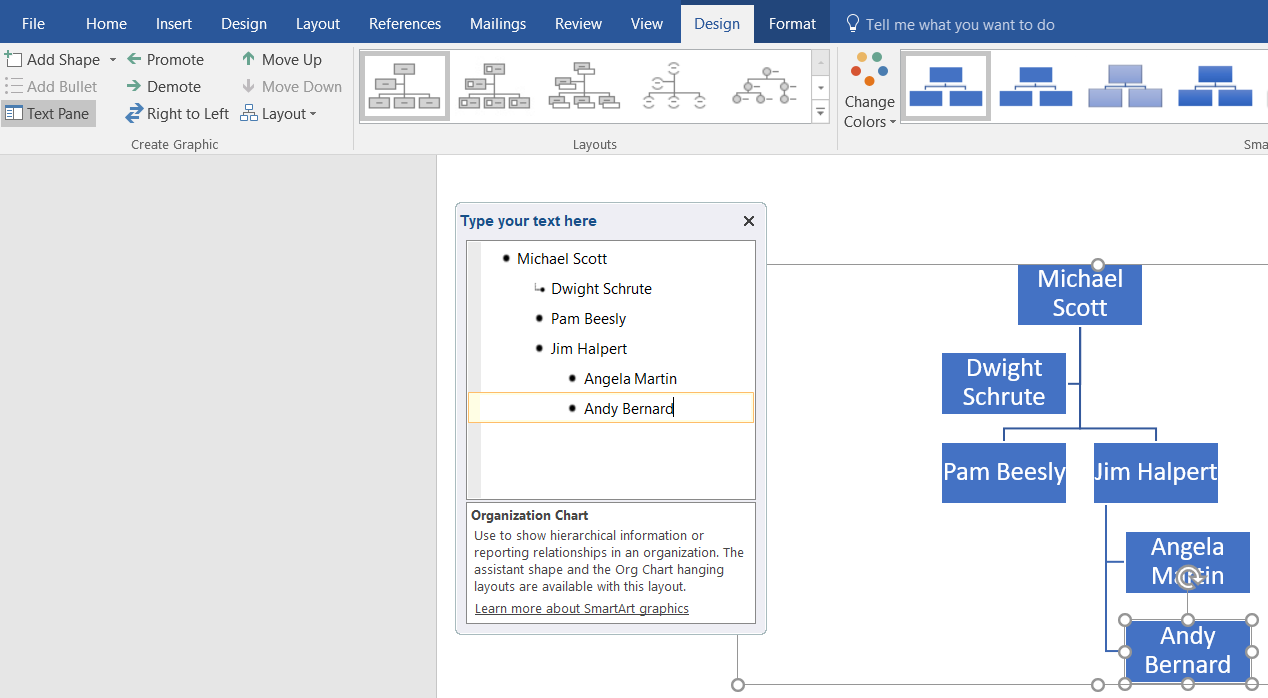This screenshot has height=698, width=1268.
Task: Open the Layout ribbon tab
Action: 318,24
